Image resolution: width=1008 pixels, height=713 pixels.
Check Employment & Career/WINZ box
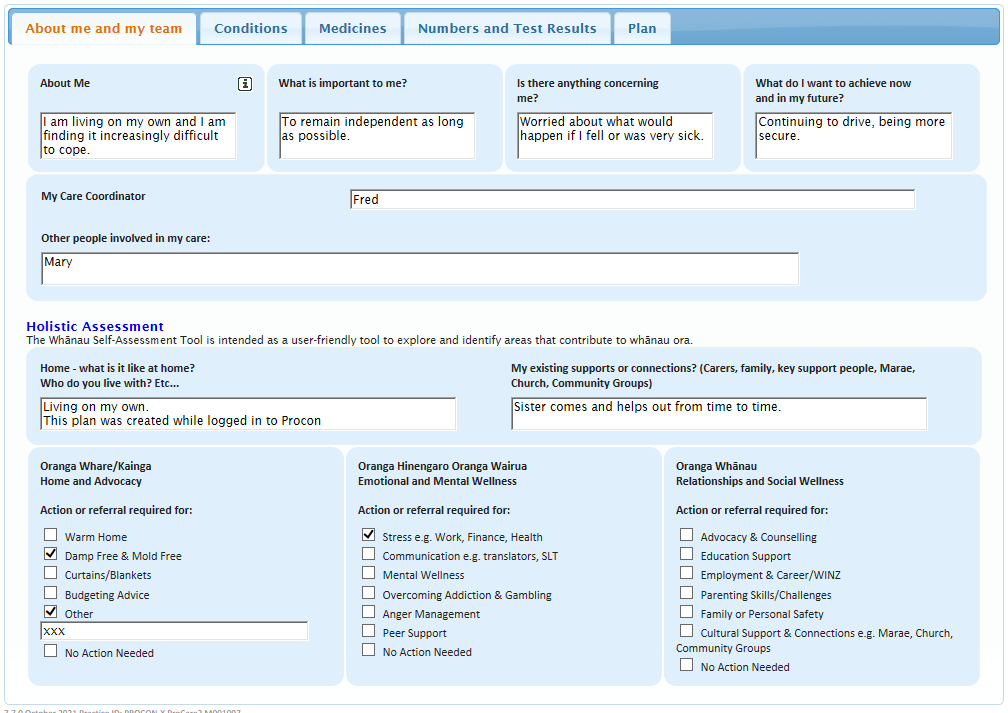point(686,573)
